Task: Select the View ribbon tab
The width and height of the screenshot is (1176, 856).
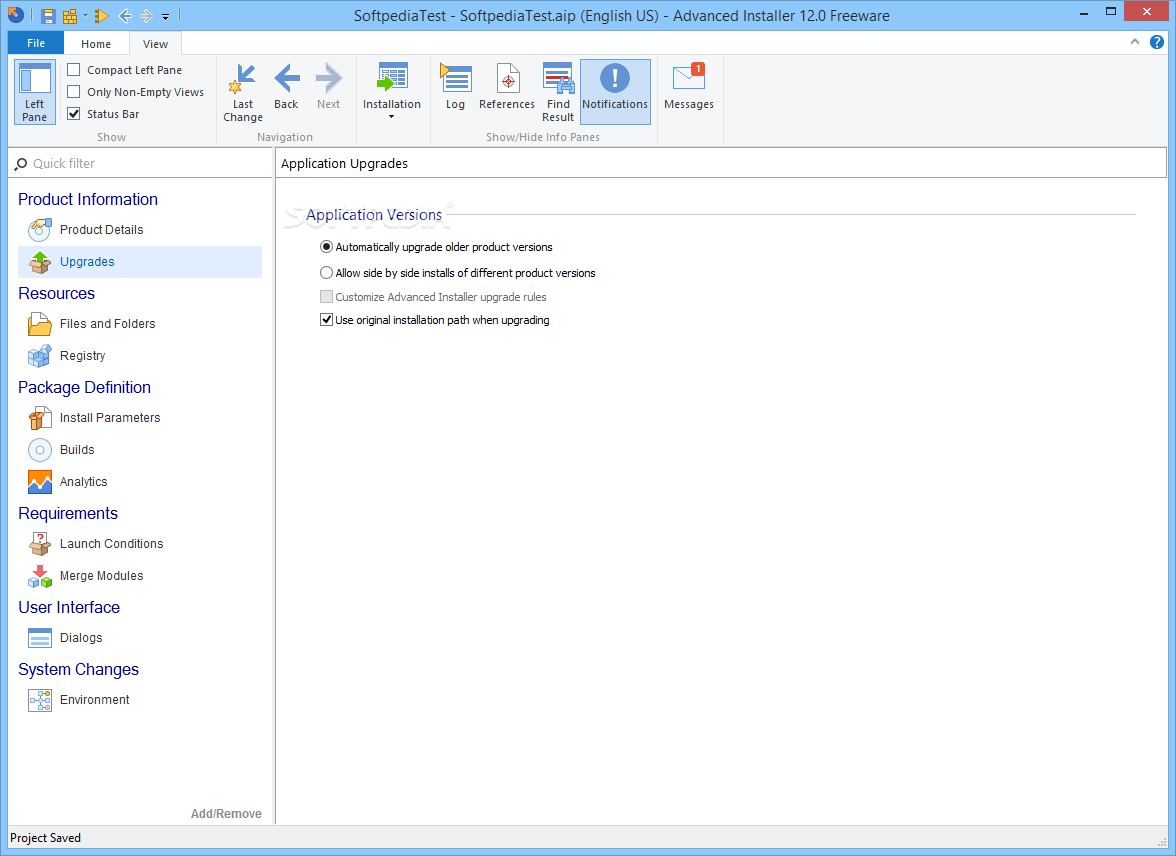Action: [x=155, y=44]
